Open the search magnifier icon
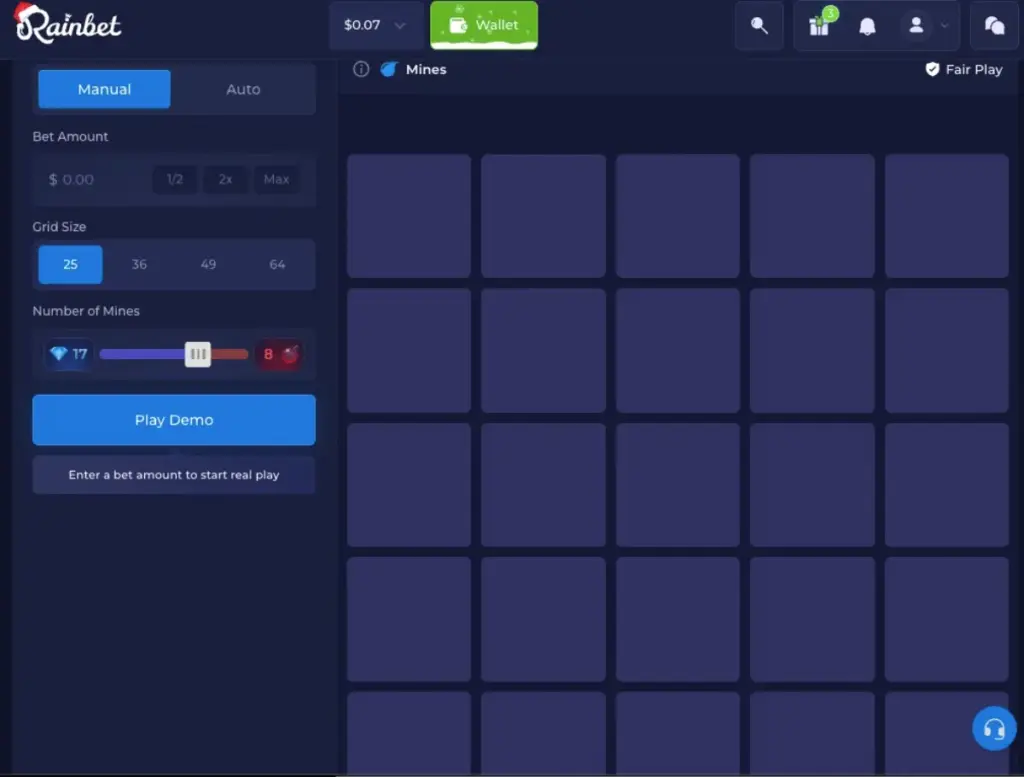Image resolution: width=1024 pixels, height=777 pixels. point(759,26)
